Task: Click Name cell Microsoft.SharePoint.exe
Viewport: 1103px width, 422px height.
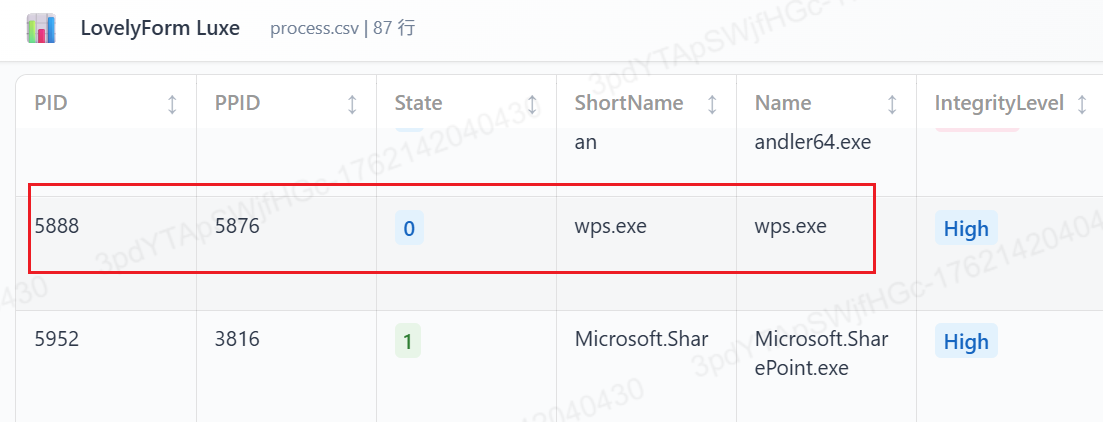Action: (x=821, y=353)
